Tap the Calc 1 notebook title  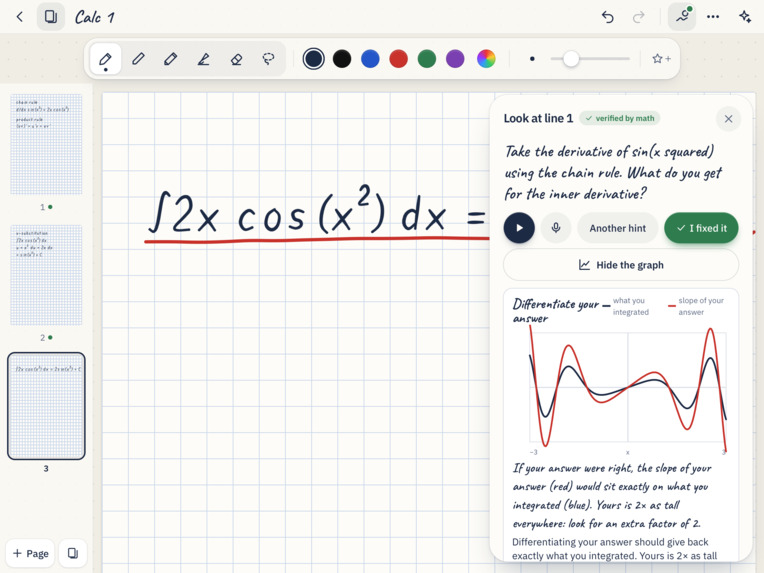(x=95, y=18)
